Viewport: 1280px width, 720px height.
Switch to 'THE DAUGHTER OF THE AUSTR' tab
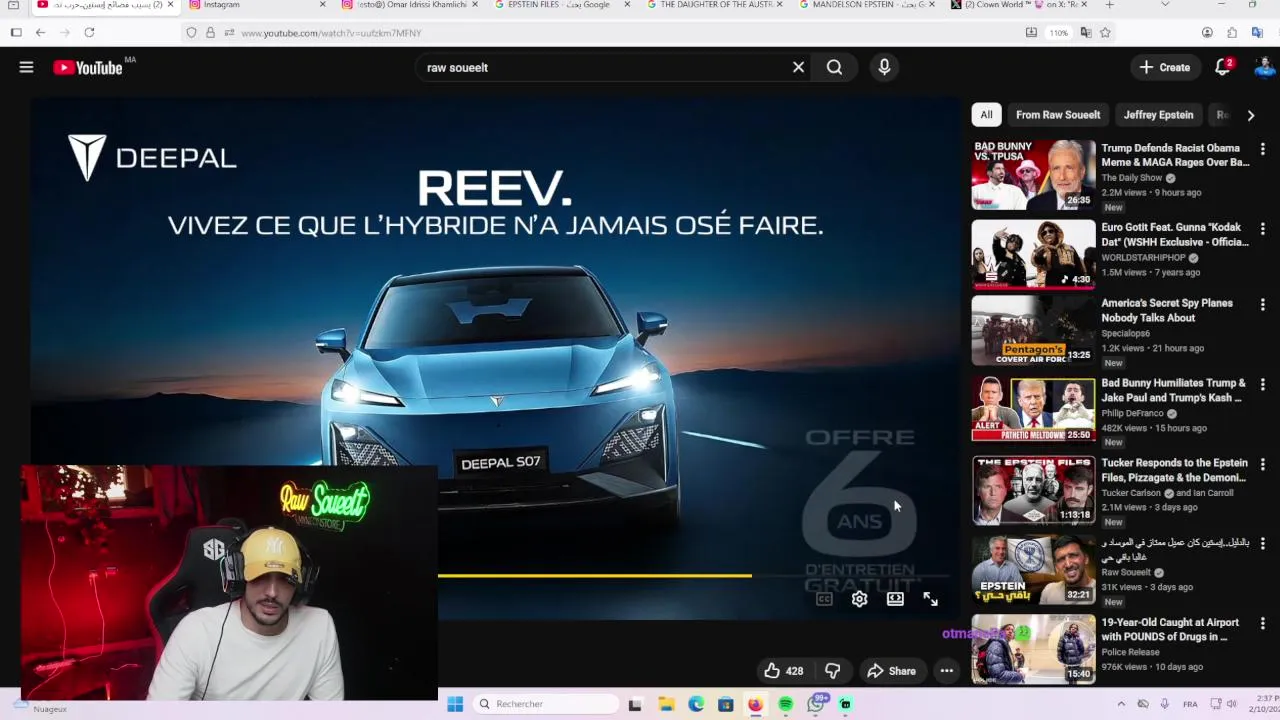coord(714,5)
